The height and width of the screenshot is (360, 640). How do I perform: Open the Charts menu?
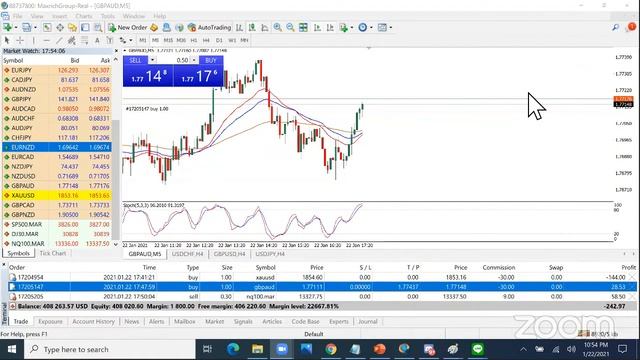click(x=84, y=16)
